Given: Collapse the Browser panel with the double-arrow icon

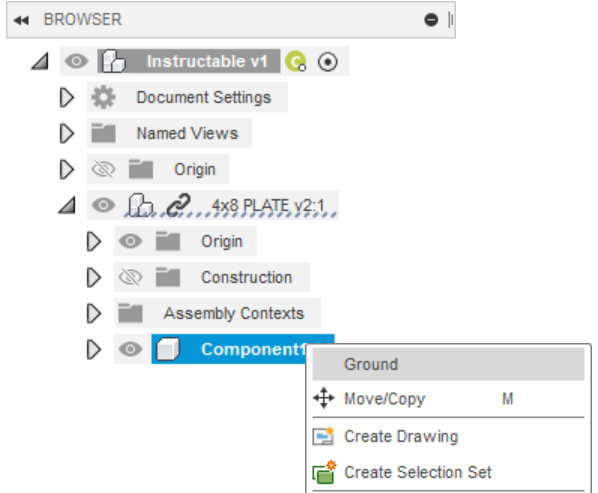Looking at the screenshot, I should pyautogui.click(x=21, y=20).
